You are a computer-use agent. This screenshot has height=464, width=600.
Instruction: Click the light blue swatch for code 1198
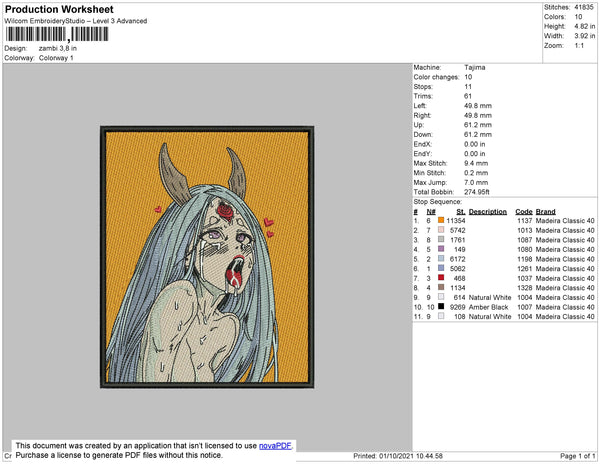(x=441, y=259)
